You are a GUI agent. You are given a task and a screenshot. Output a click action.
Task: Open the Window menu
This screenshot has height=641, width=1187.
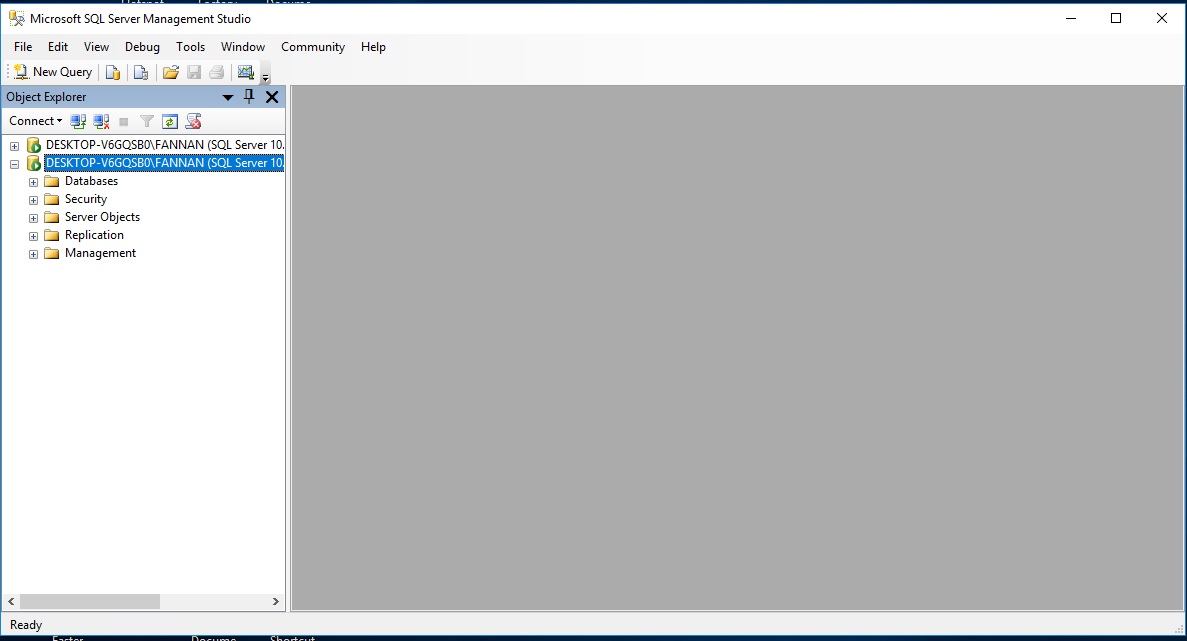click(x=243, y=47)
